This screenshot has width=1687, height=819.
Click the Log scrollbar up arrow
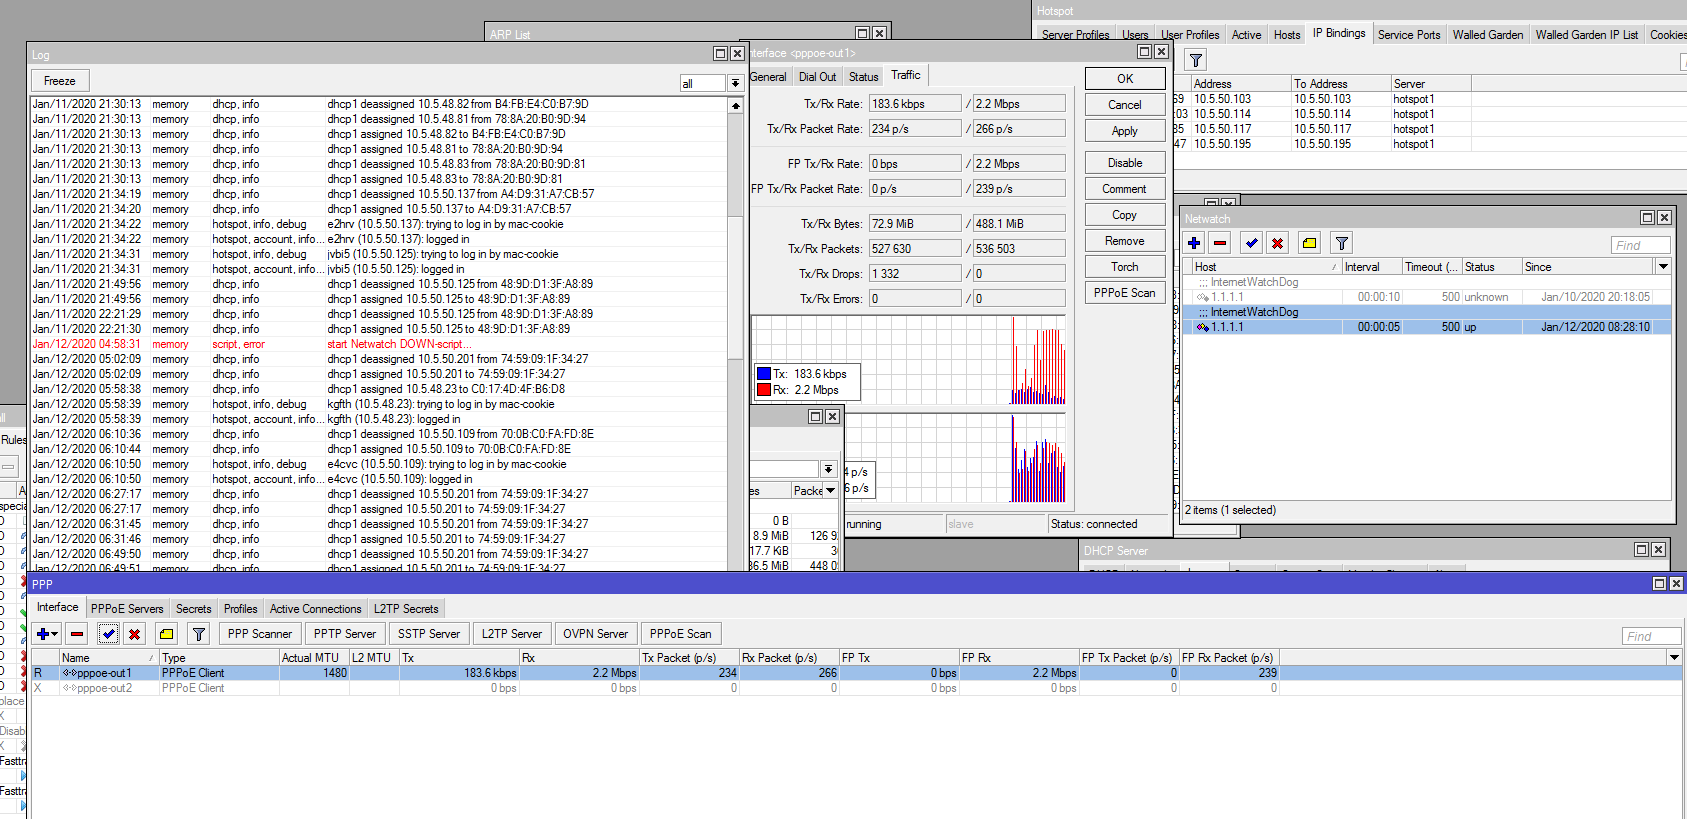(x=736, y=105)
